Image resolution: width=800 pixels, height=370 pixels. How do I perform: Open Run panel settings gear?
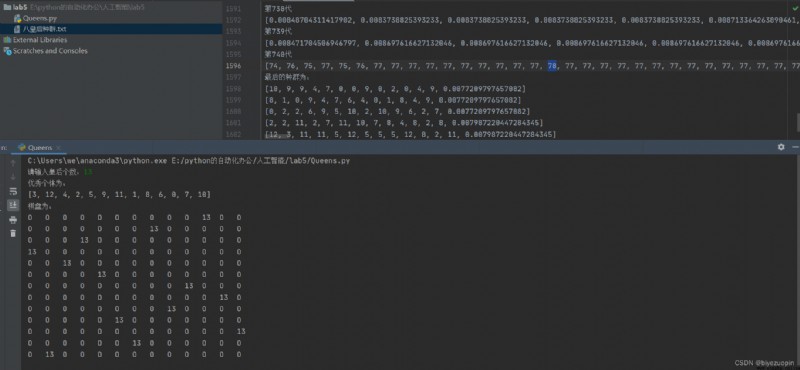(781, 147)
